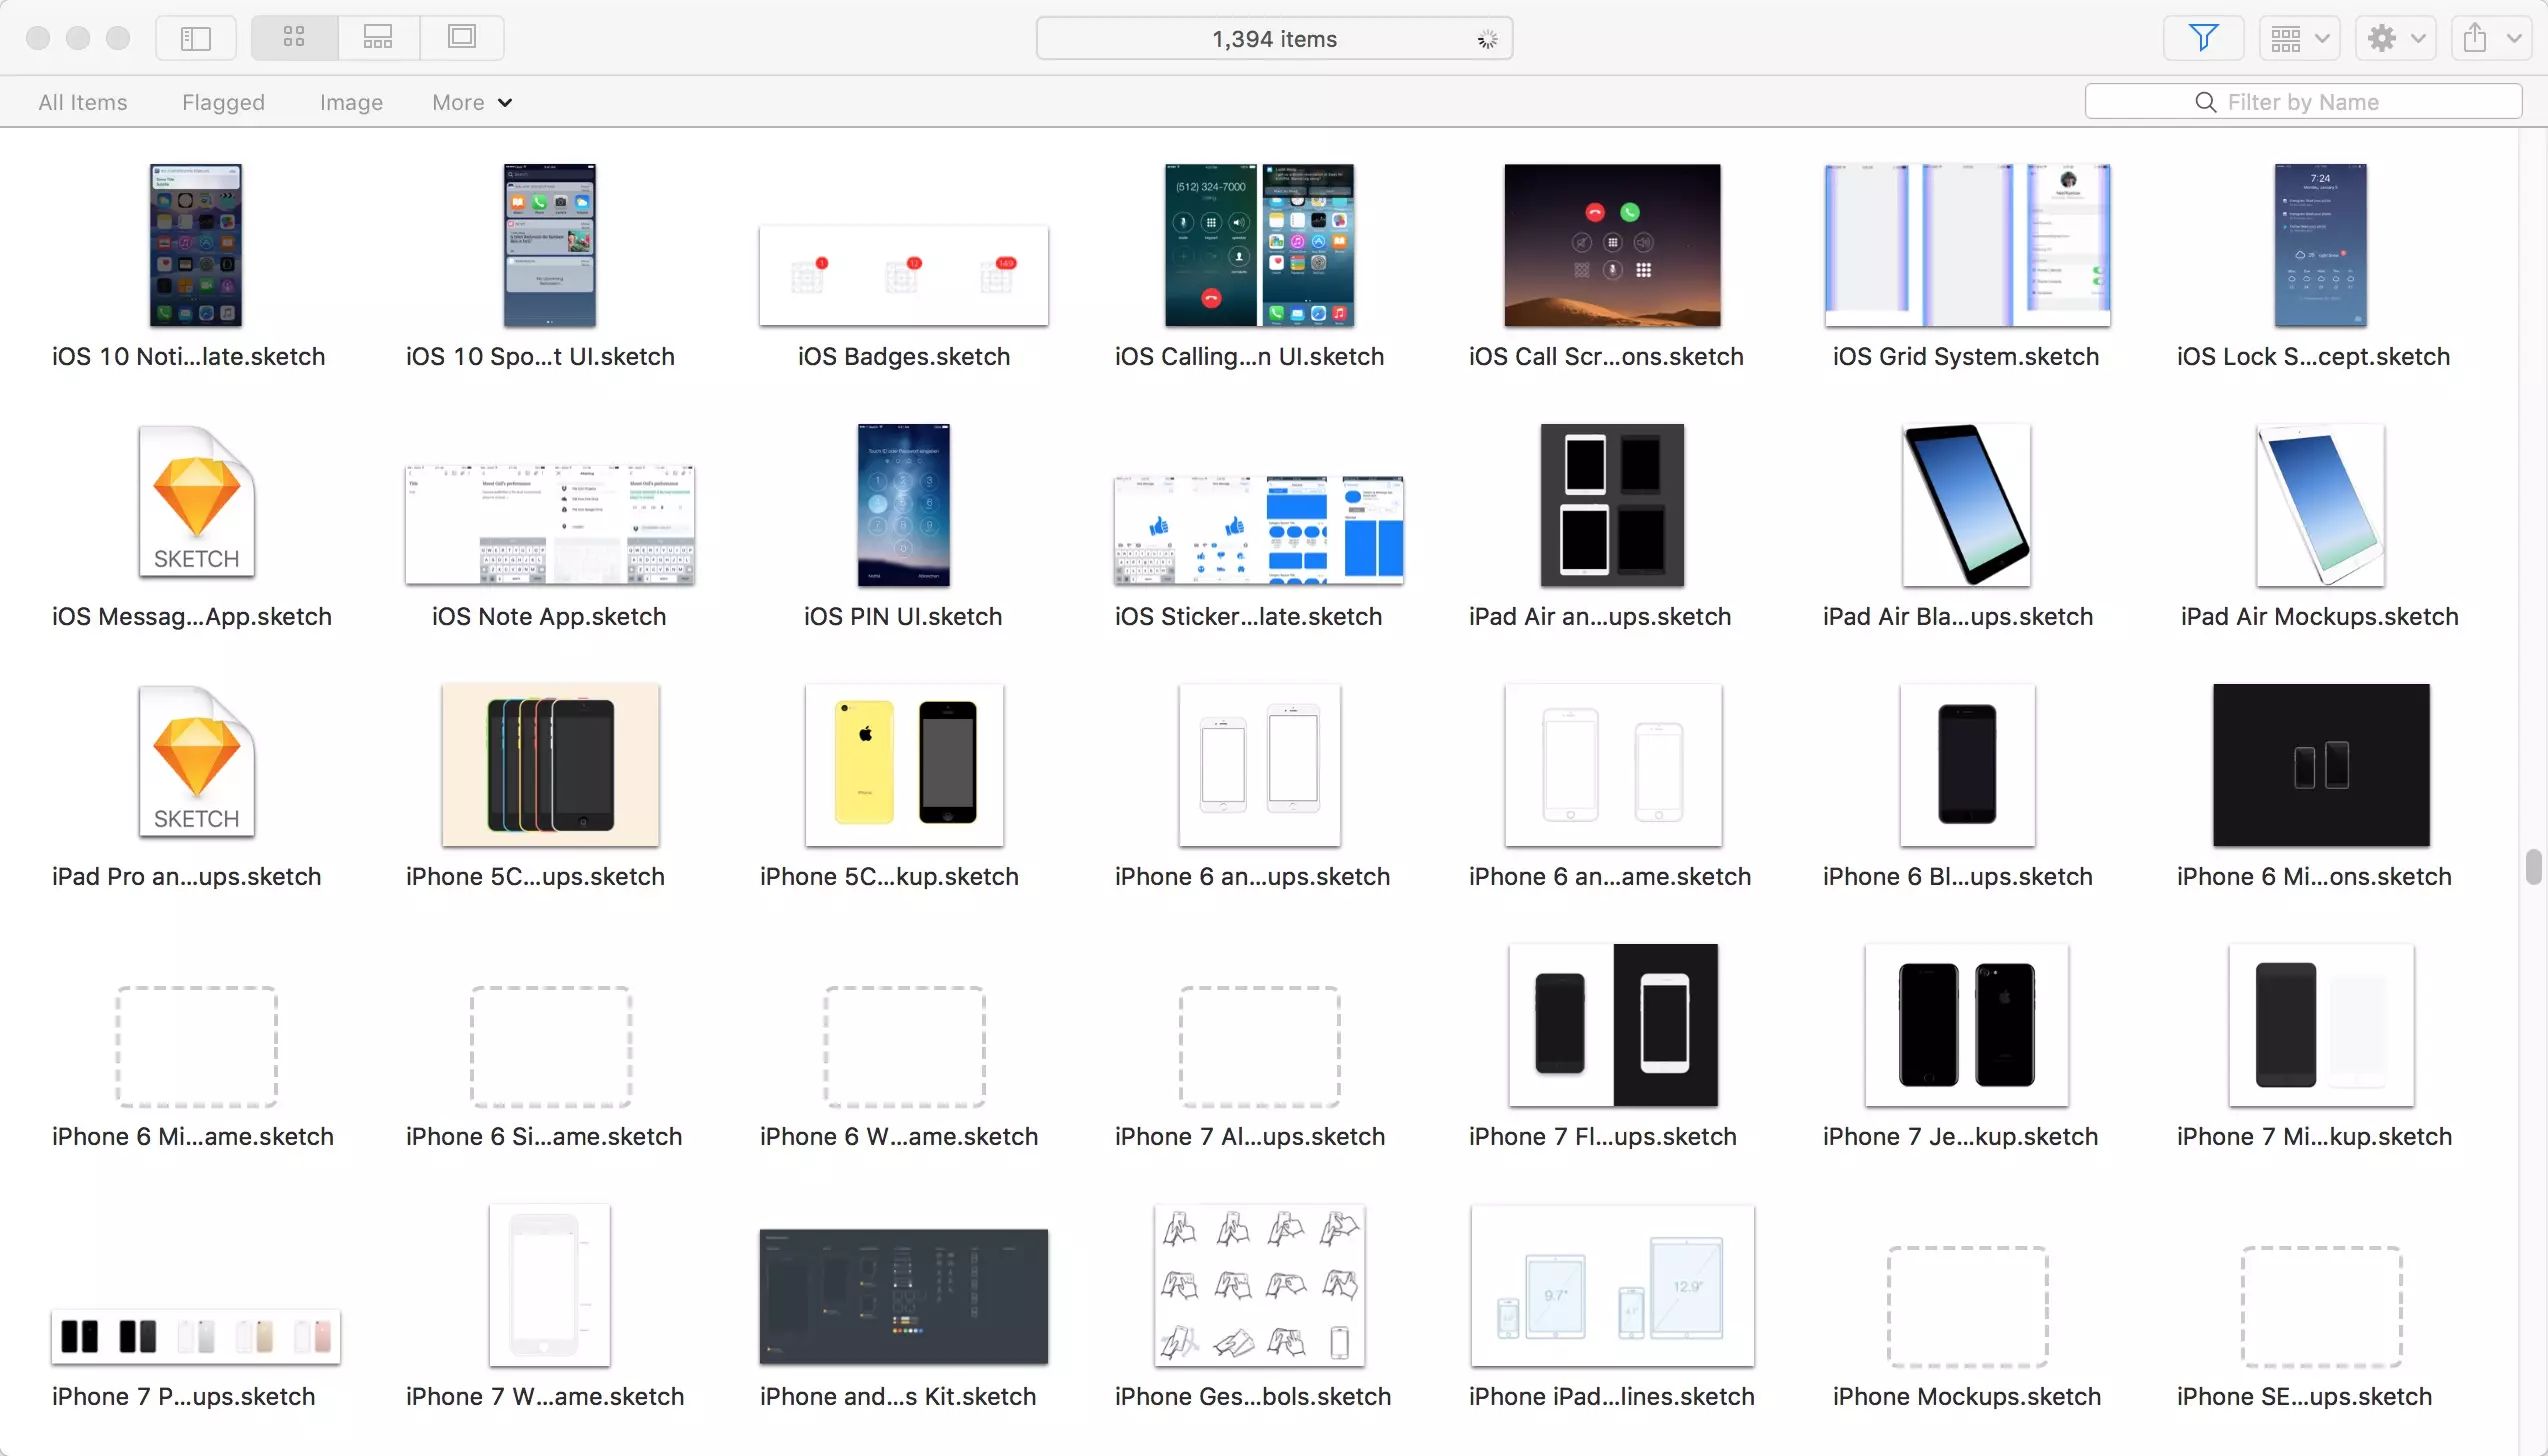Select iPhone 6 Mi...ons.sketch thumbnail
The width and height of the screenshot is (2548, 1456).
(x=2320, y=765)
